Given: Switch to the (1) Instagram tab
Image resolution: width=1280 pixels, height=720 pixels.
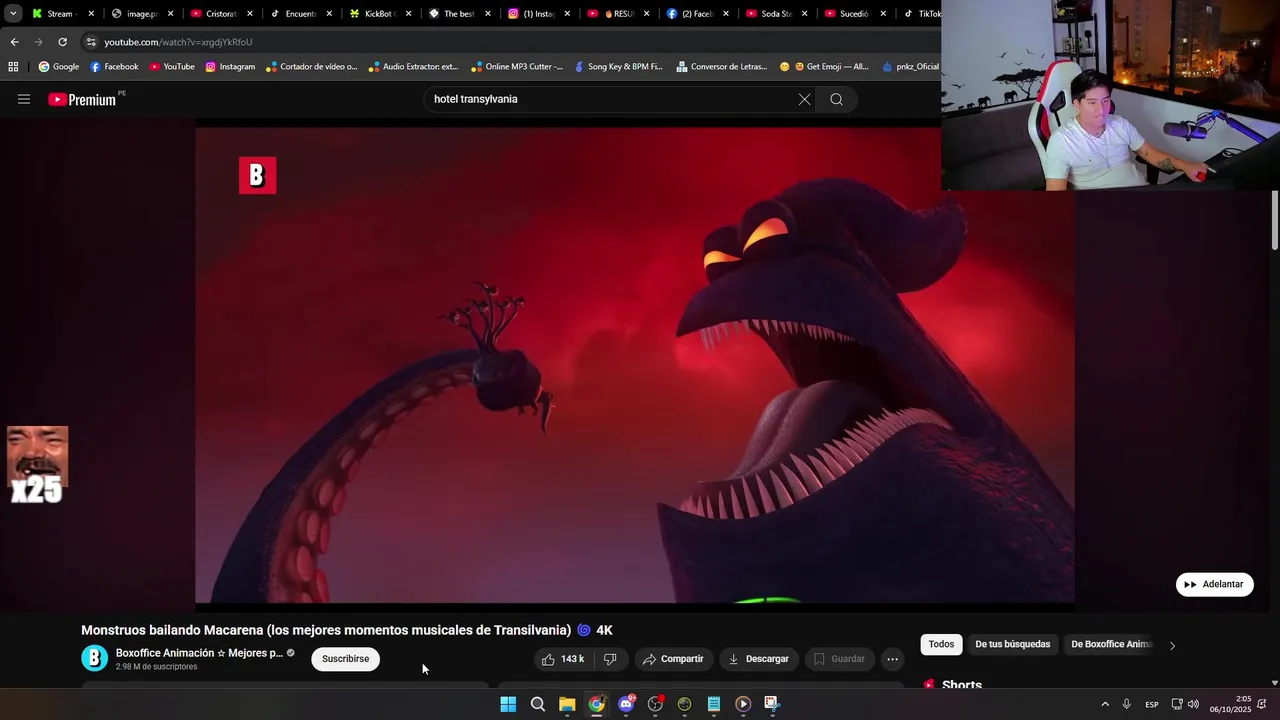Looking at the screenshot, I should 540,14.
